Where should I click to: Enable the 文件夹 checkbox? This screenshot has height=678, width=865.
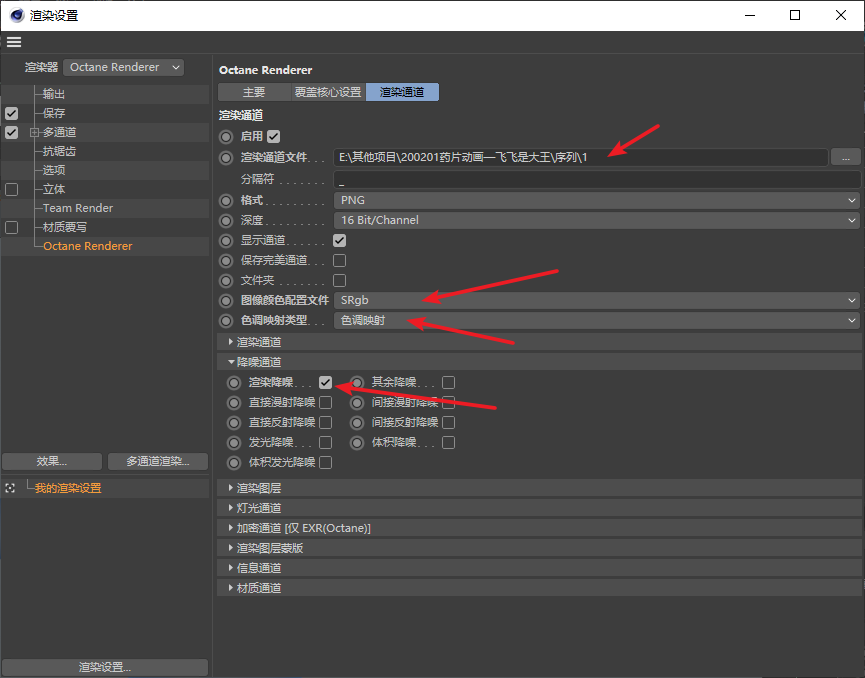coord(339,280)
